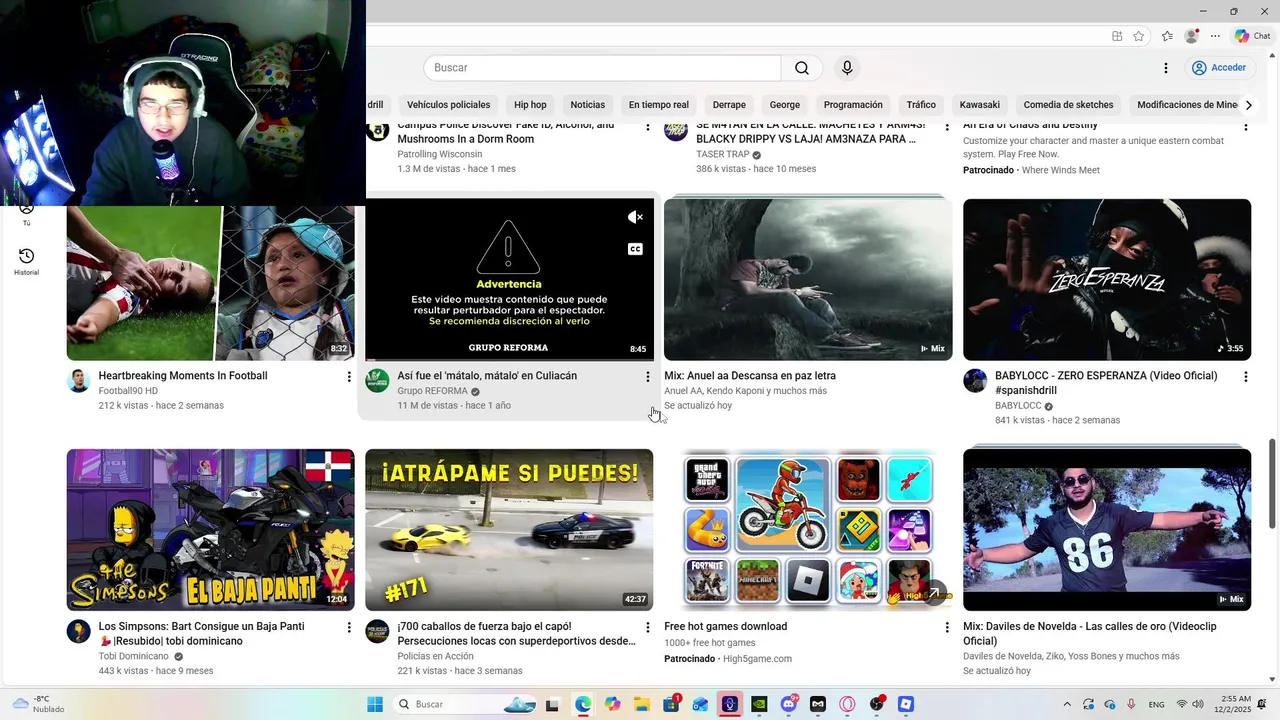The width and height of the screenshot is (1280, 720).
Task: Click the 12:04 duration badge on Los Simpsons thumbnail
Action: [x=336, y=599]
